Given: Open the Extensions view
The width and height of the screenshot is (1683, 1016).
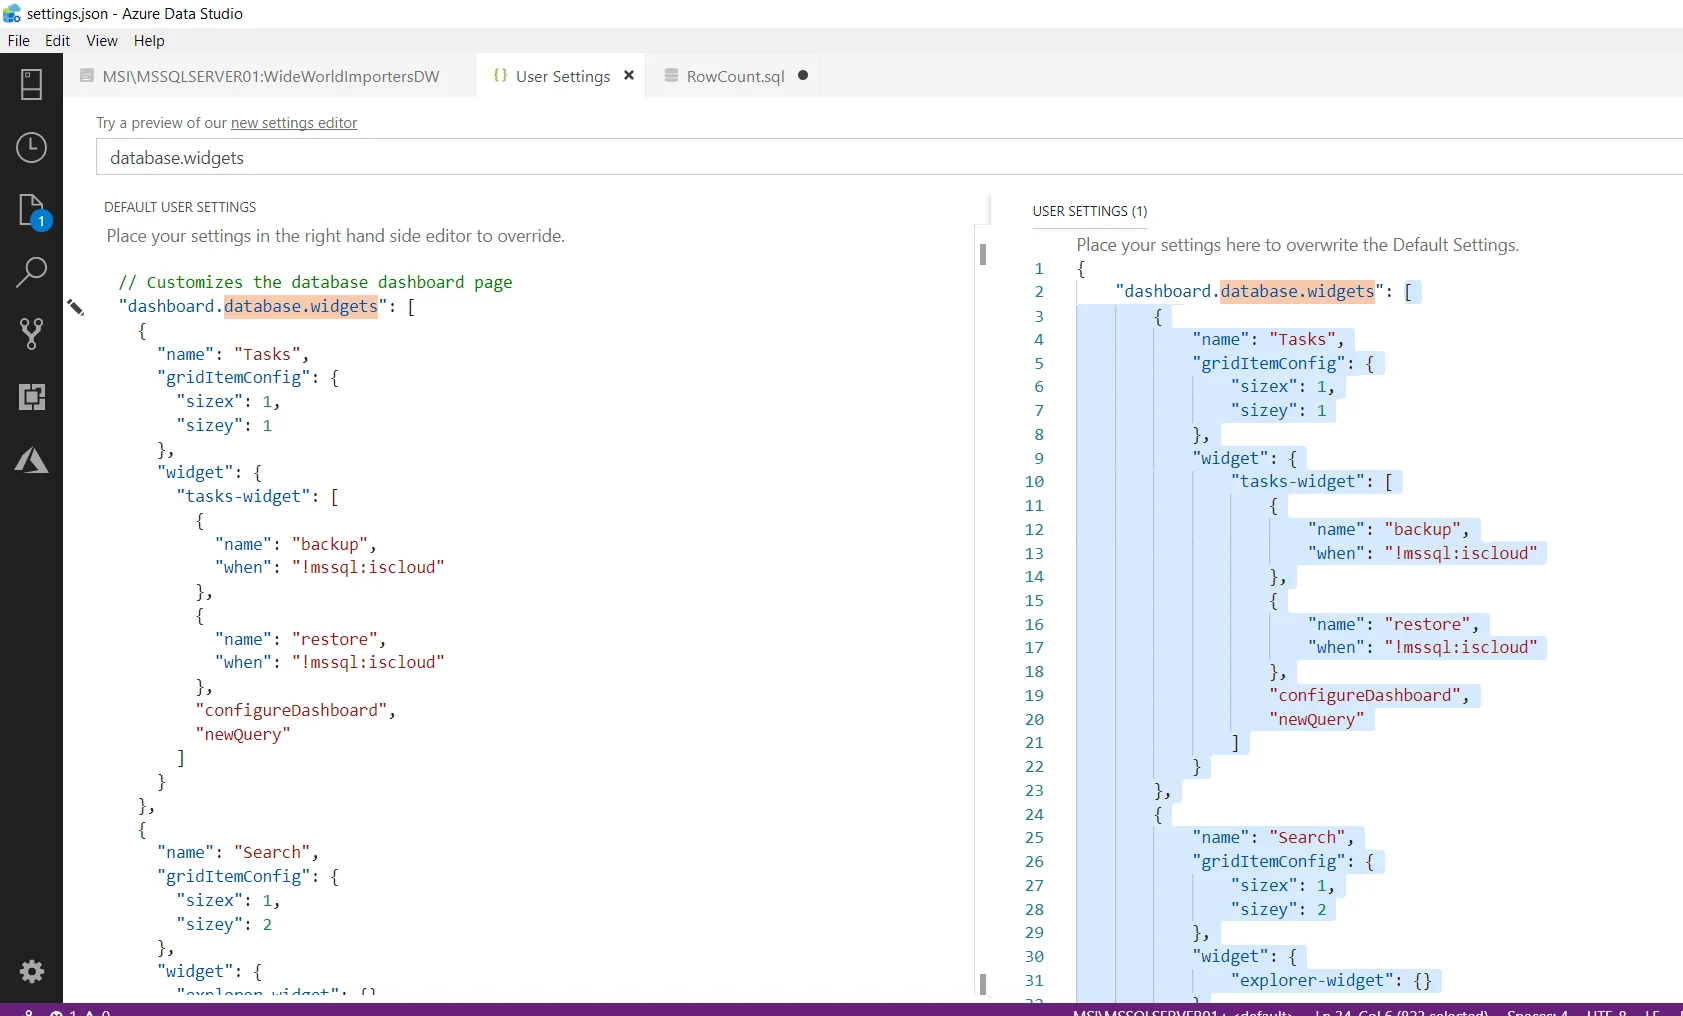Looking at the screenshot, I should [31, 397].
